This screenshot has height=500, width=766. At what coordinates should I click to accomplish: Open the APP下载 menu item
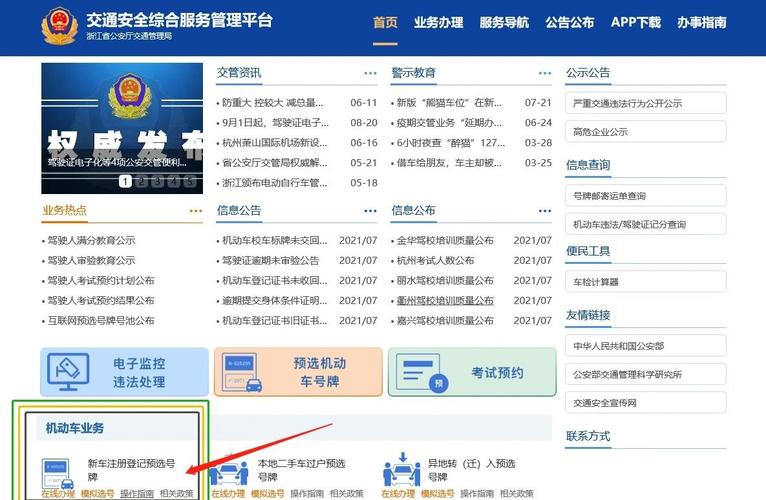pyautogui.click(x=636, y=22)
